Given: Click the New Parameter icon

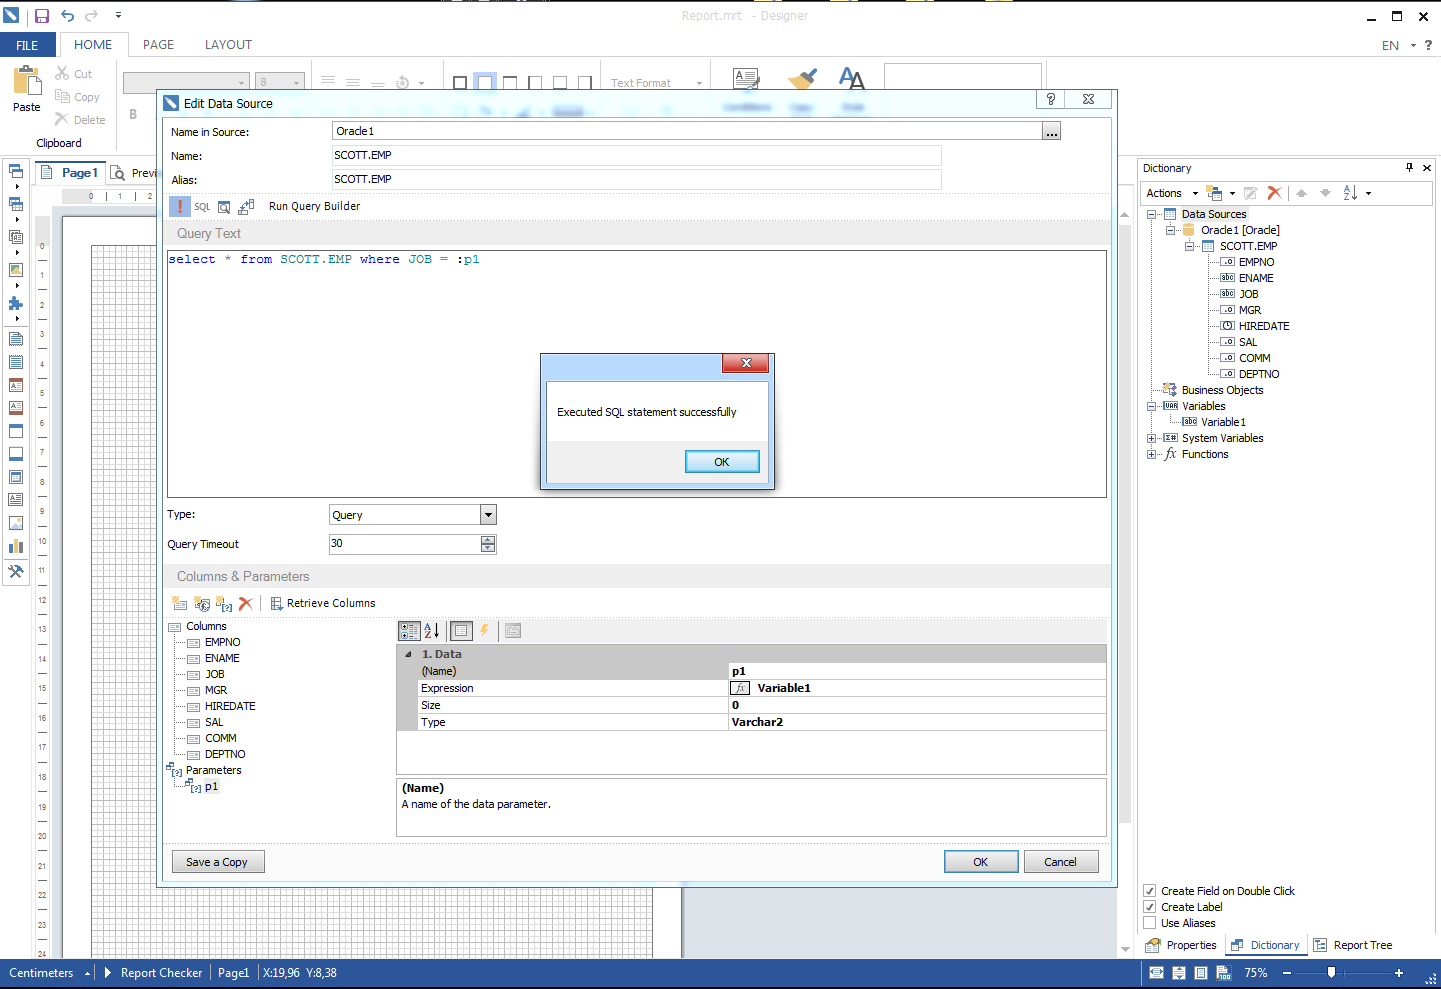Looking at the screenshot, I should pos(224,604).
